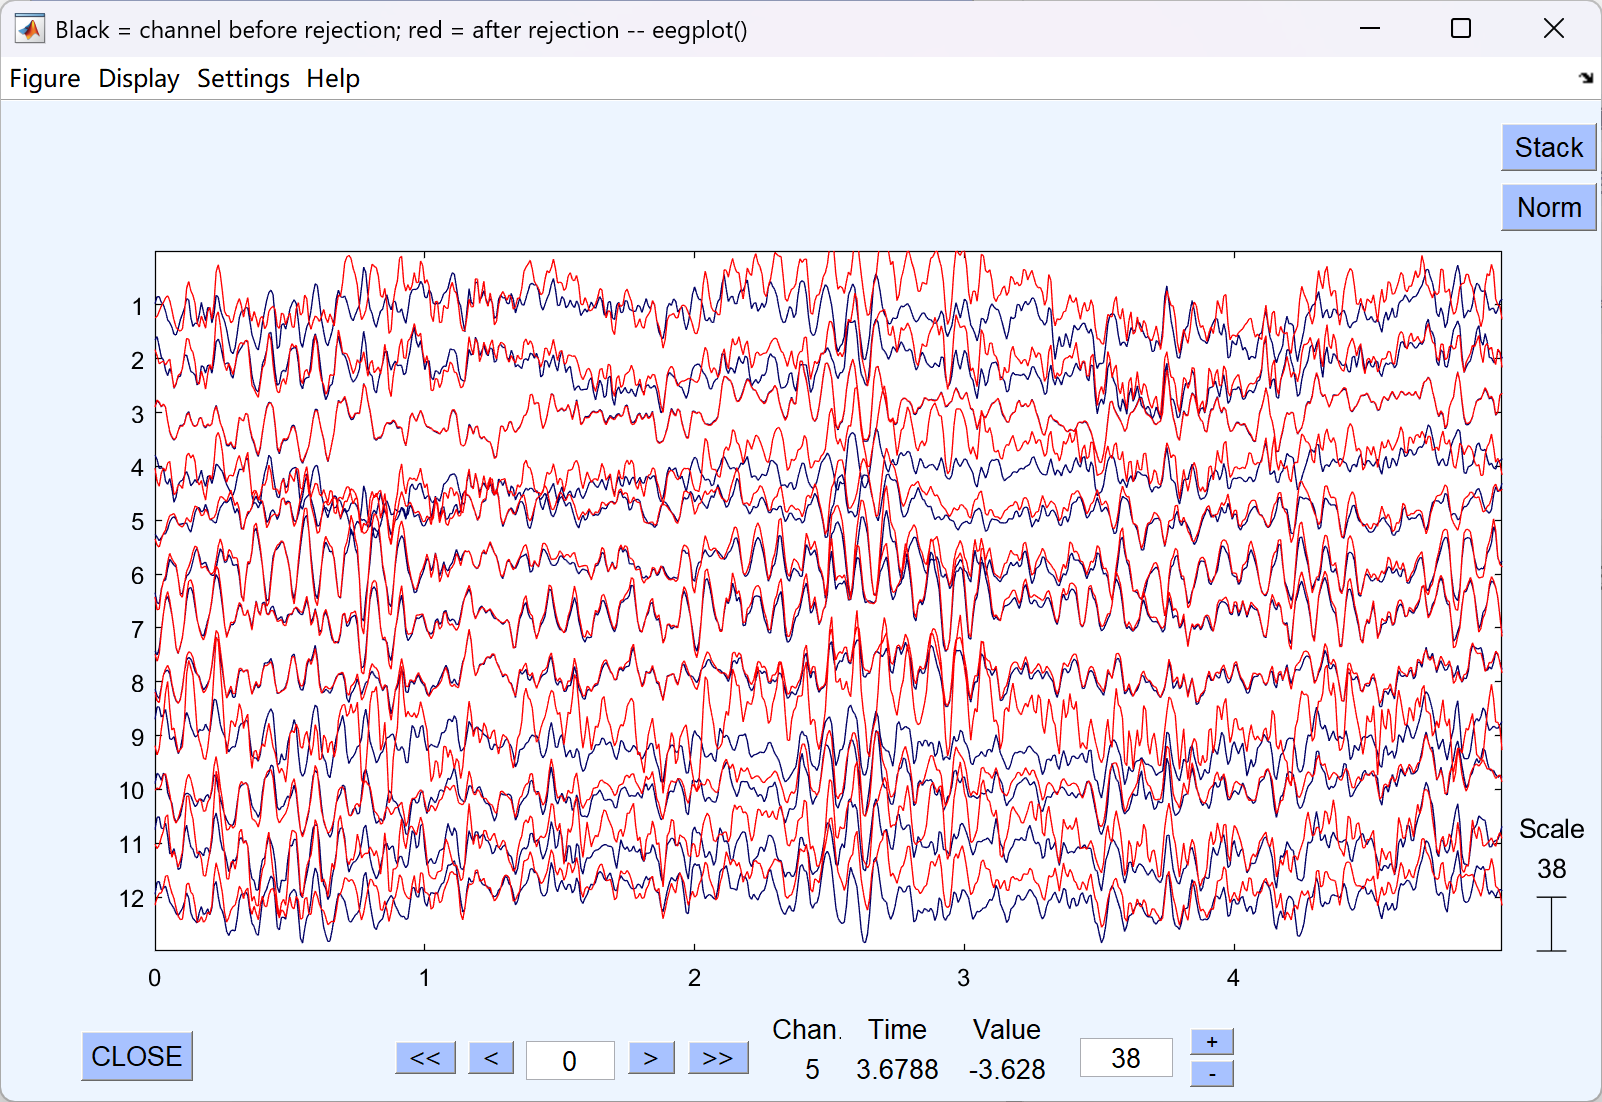Image resolution: width=1602 pixels, height=1102 pixels.
Task: Click the time position field showing 0
Action: click(x=570, y=1060)
